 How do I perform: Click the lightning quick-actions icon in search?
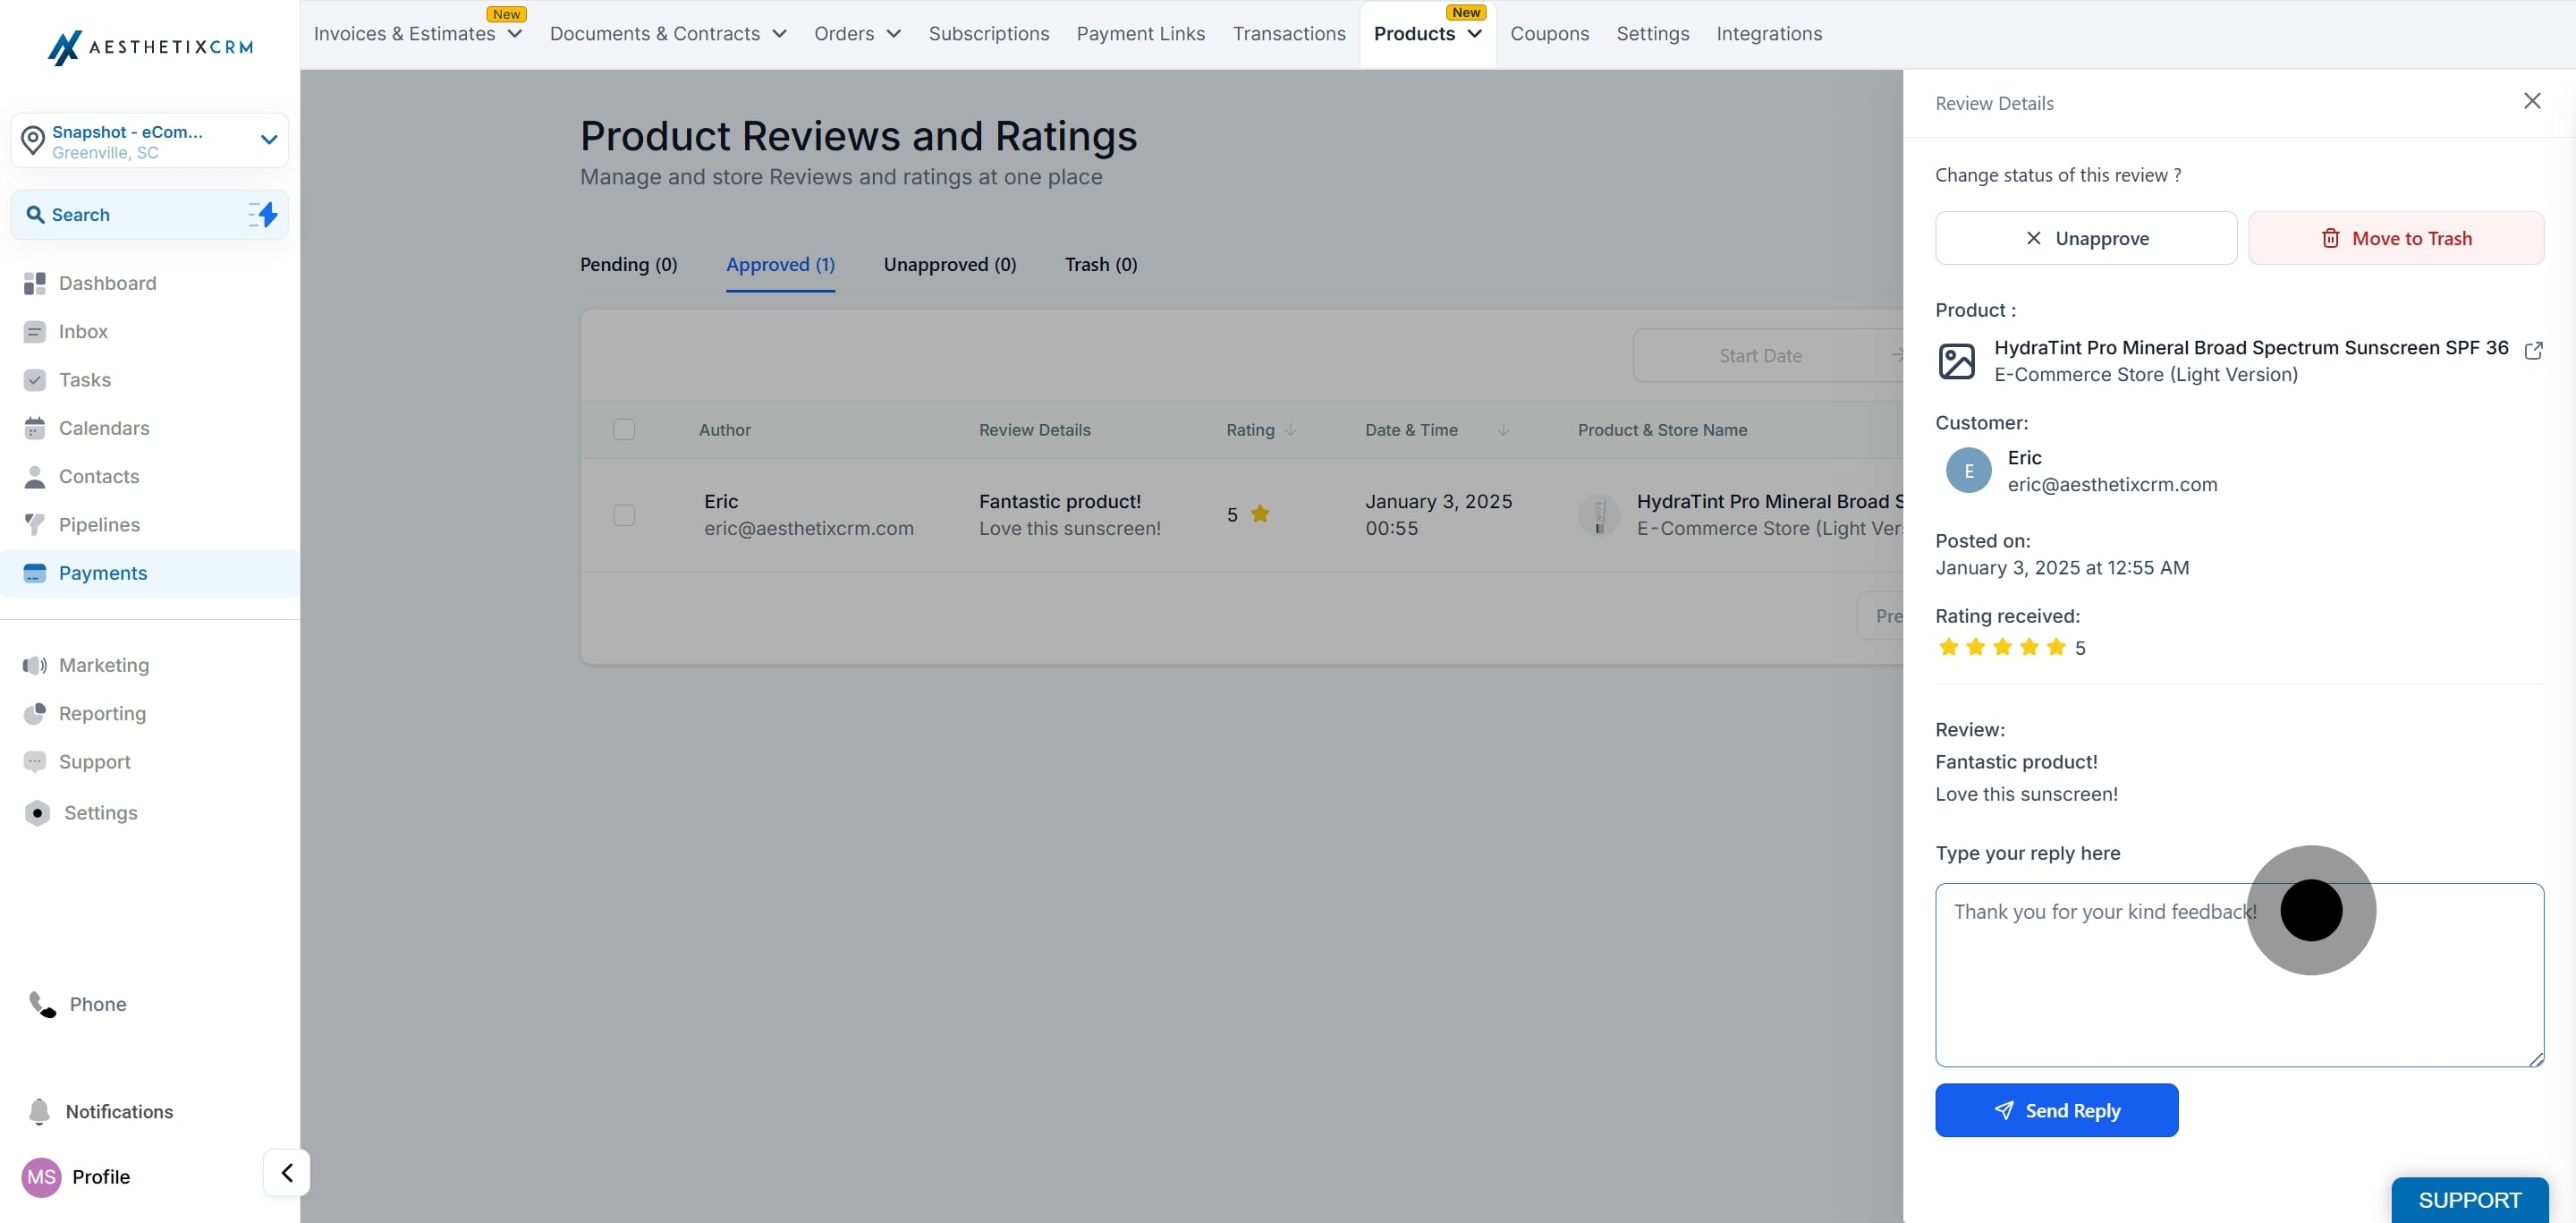[x=263, y=214]
